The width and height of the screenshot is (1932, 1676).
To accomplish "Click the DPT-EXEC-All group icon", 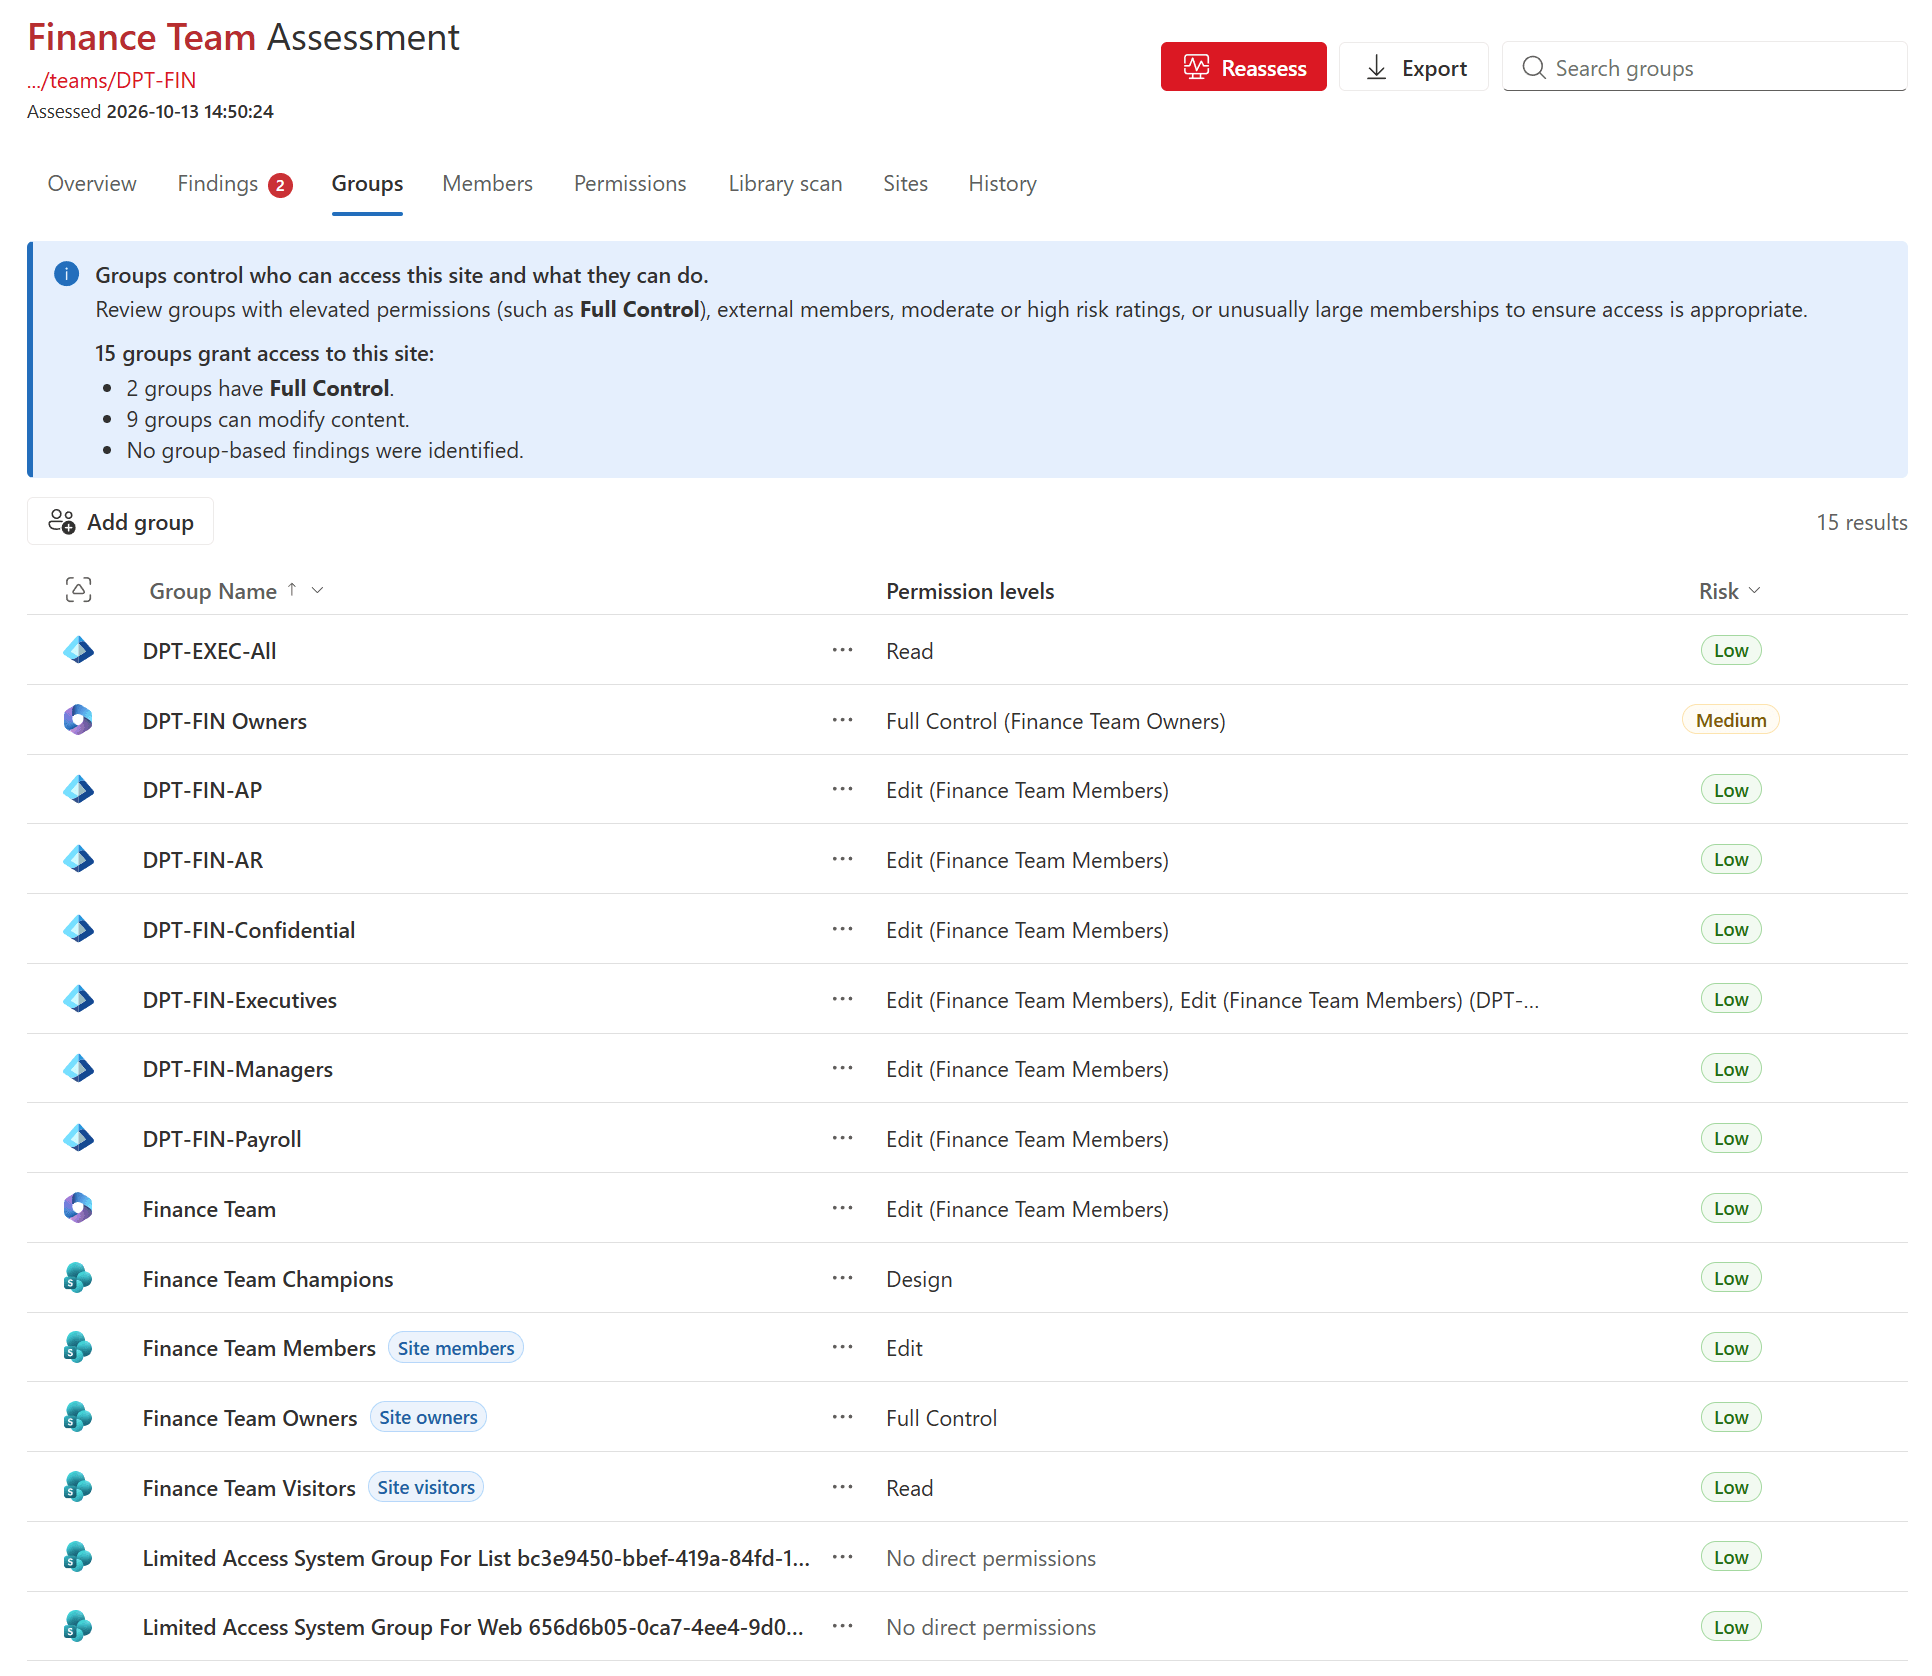I will coord(78,650).
